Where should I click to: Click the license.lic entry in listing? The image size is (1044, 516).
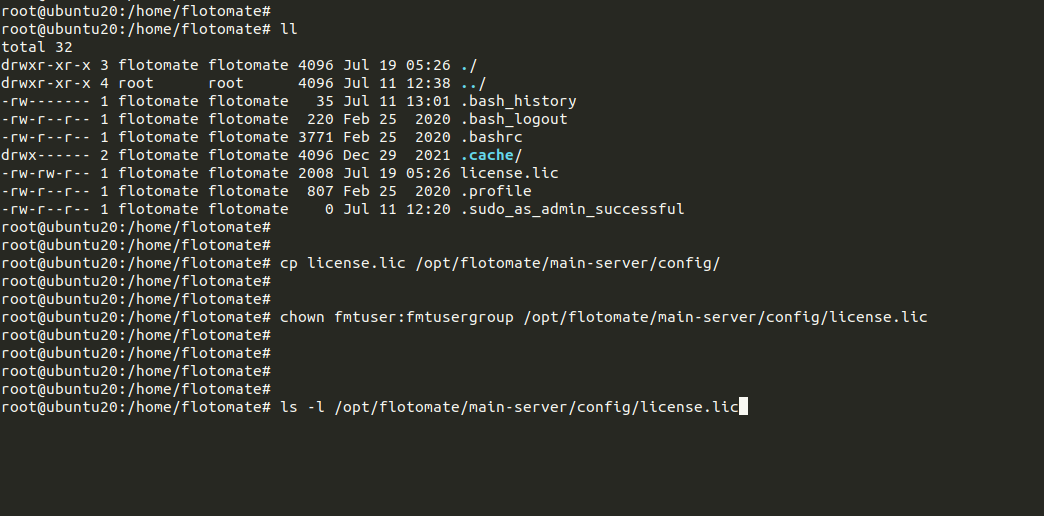click(x=509, y=173)
